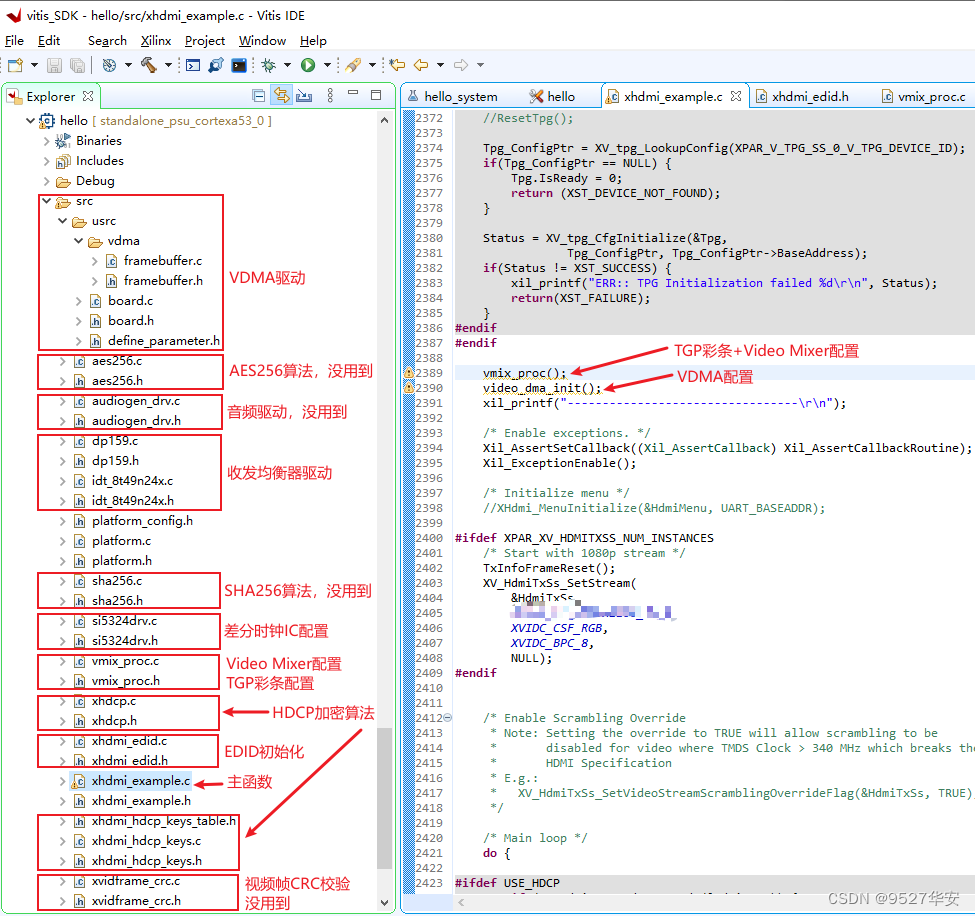Screen dimensions: 975x916
Task: Click Collapse All in Explorer
Action: [x=259, y=96]
